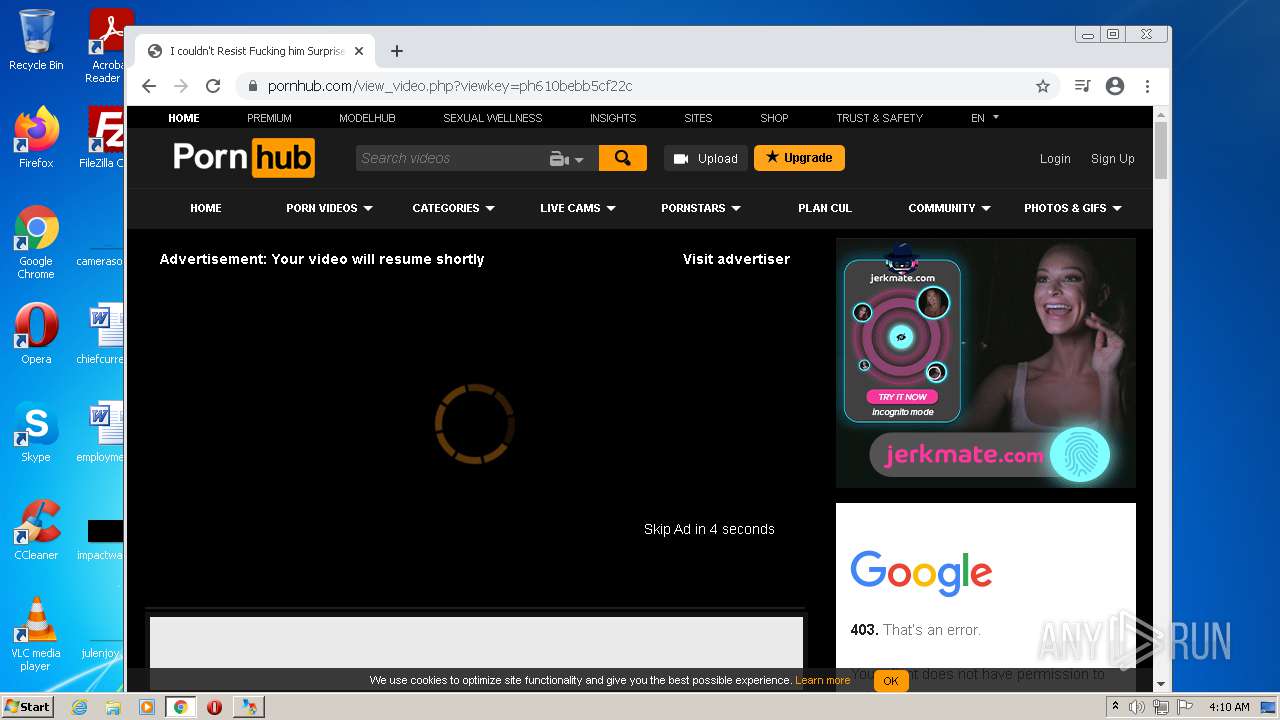Open the SEXUAL WELLNESS top link

(x=493, y=118)
